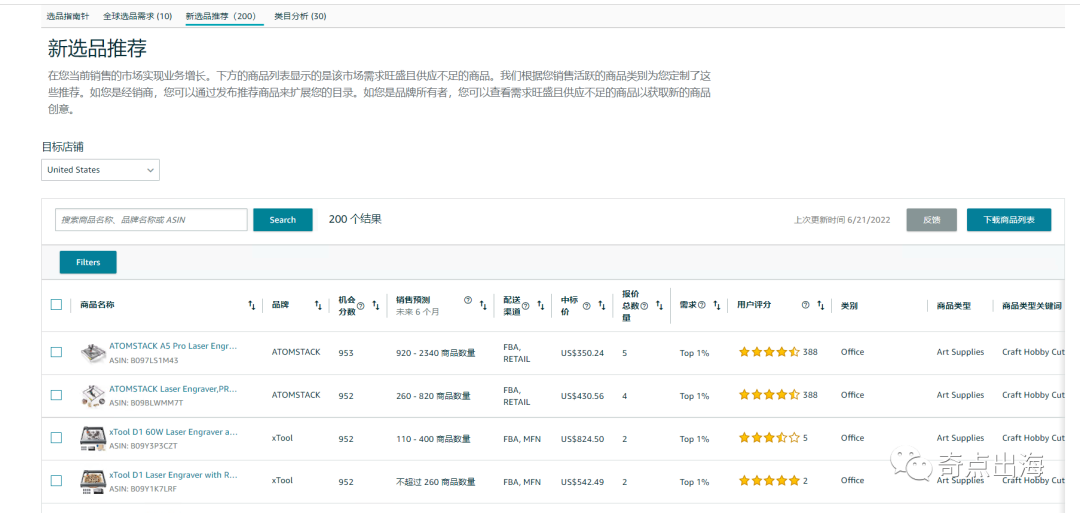Screen dimensions: 1080x513
Task: Click 上次更新时间 6/21/2022 text
Action: tap(842, 220)
